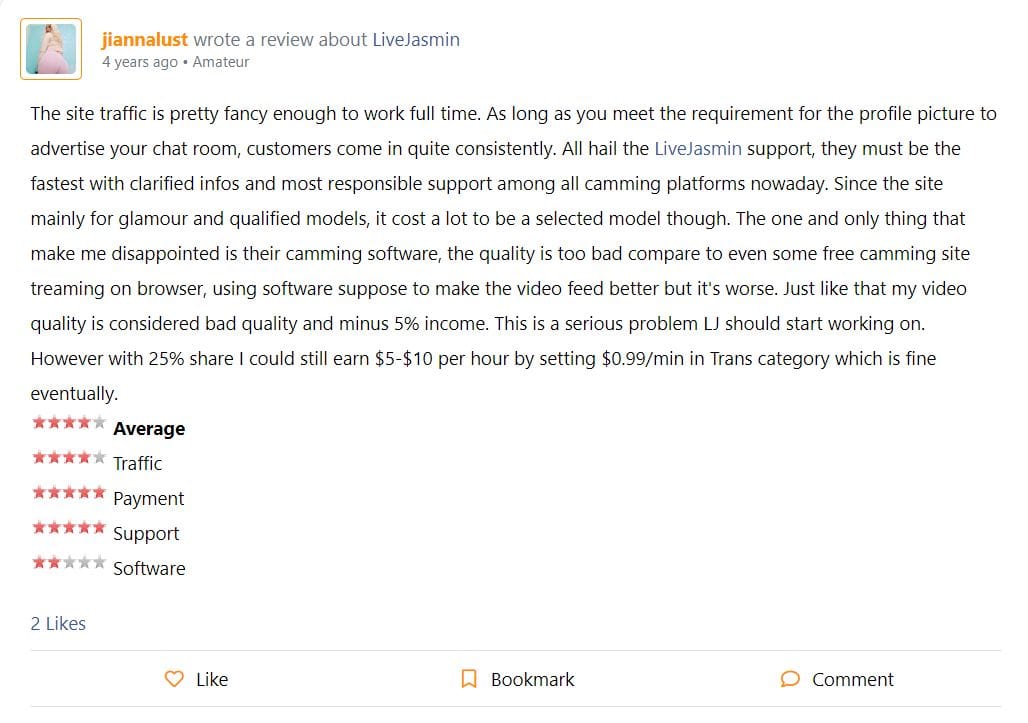1028x723 pixels.
Task: Open the jiannalust profile avatar
Action: [51, 49]
